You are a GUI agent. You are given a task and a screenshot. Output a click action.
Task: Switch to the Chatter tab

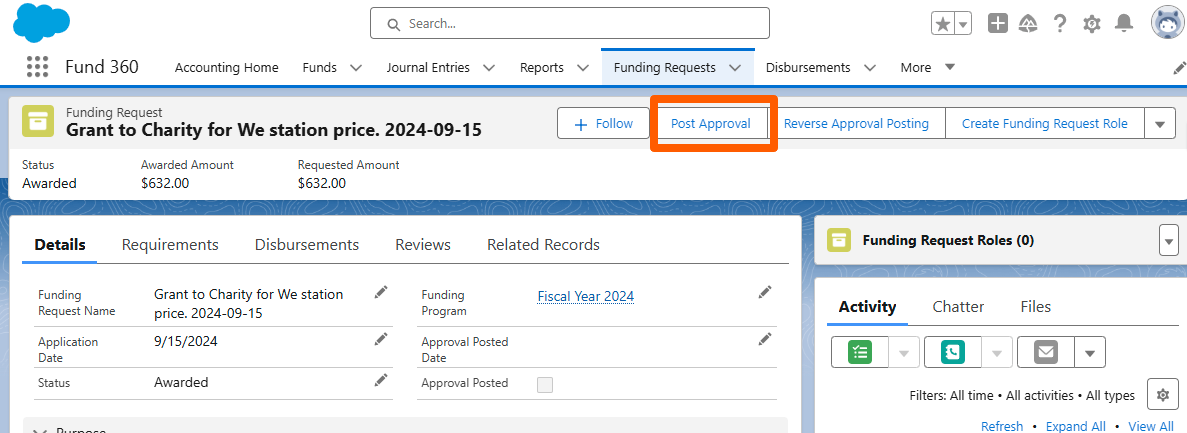(958, 307)
